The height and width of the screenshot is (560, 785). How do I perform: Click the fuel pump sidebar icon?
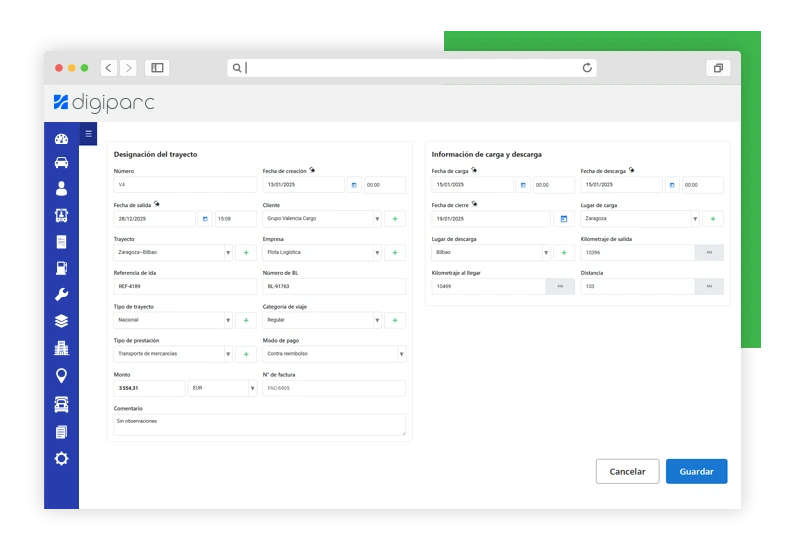[61, 267]
